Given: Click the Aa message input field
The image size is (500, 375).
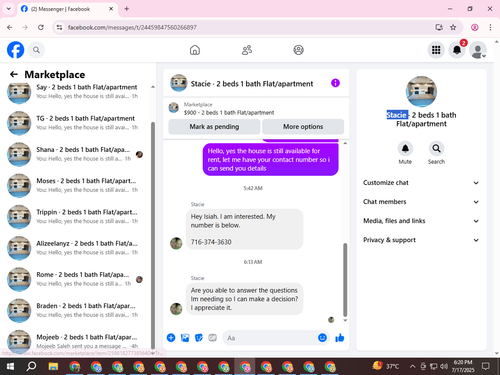Looking at the screenshot, I should (x=270, y=338).
